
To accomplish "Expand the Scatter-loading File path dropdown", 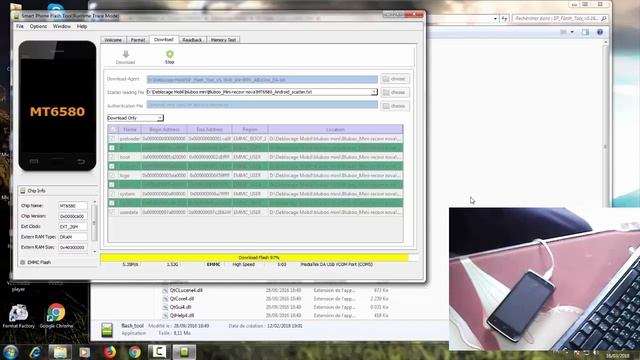I will tap(374, 92).
